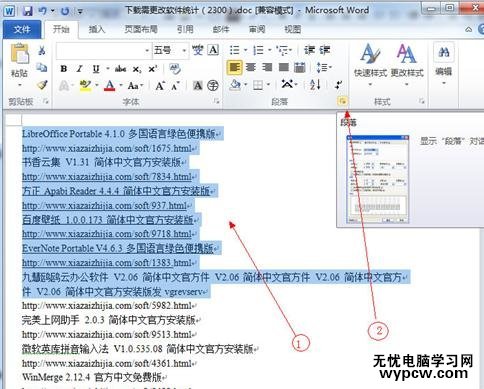Toggle Underline formatting

(96, 69)
